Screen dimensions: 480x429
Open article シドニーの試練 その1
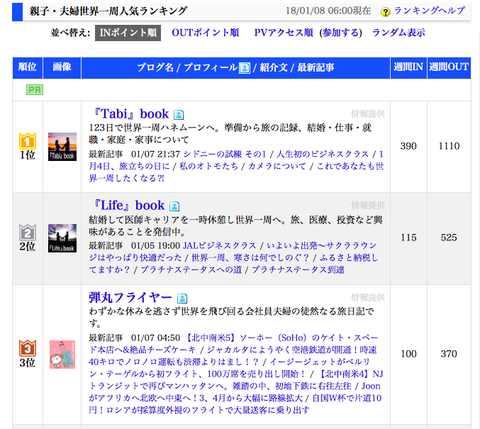tap(225, 154)
